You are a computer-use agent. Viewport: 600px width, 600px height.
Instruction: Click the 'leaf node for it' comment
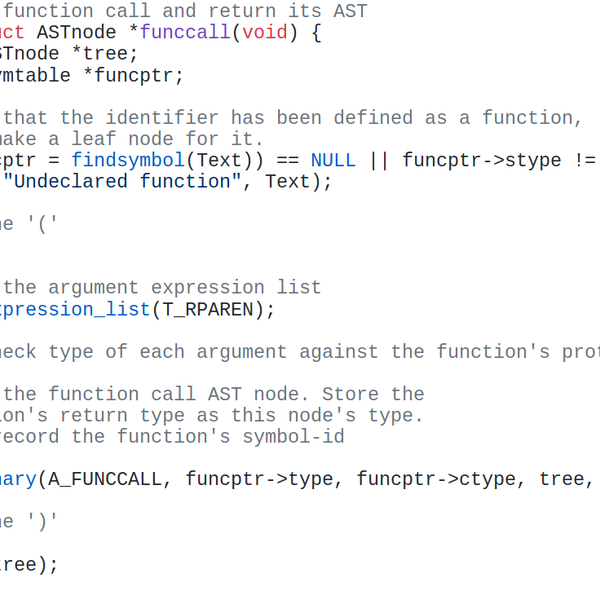(168, 139)
